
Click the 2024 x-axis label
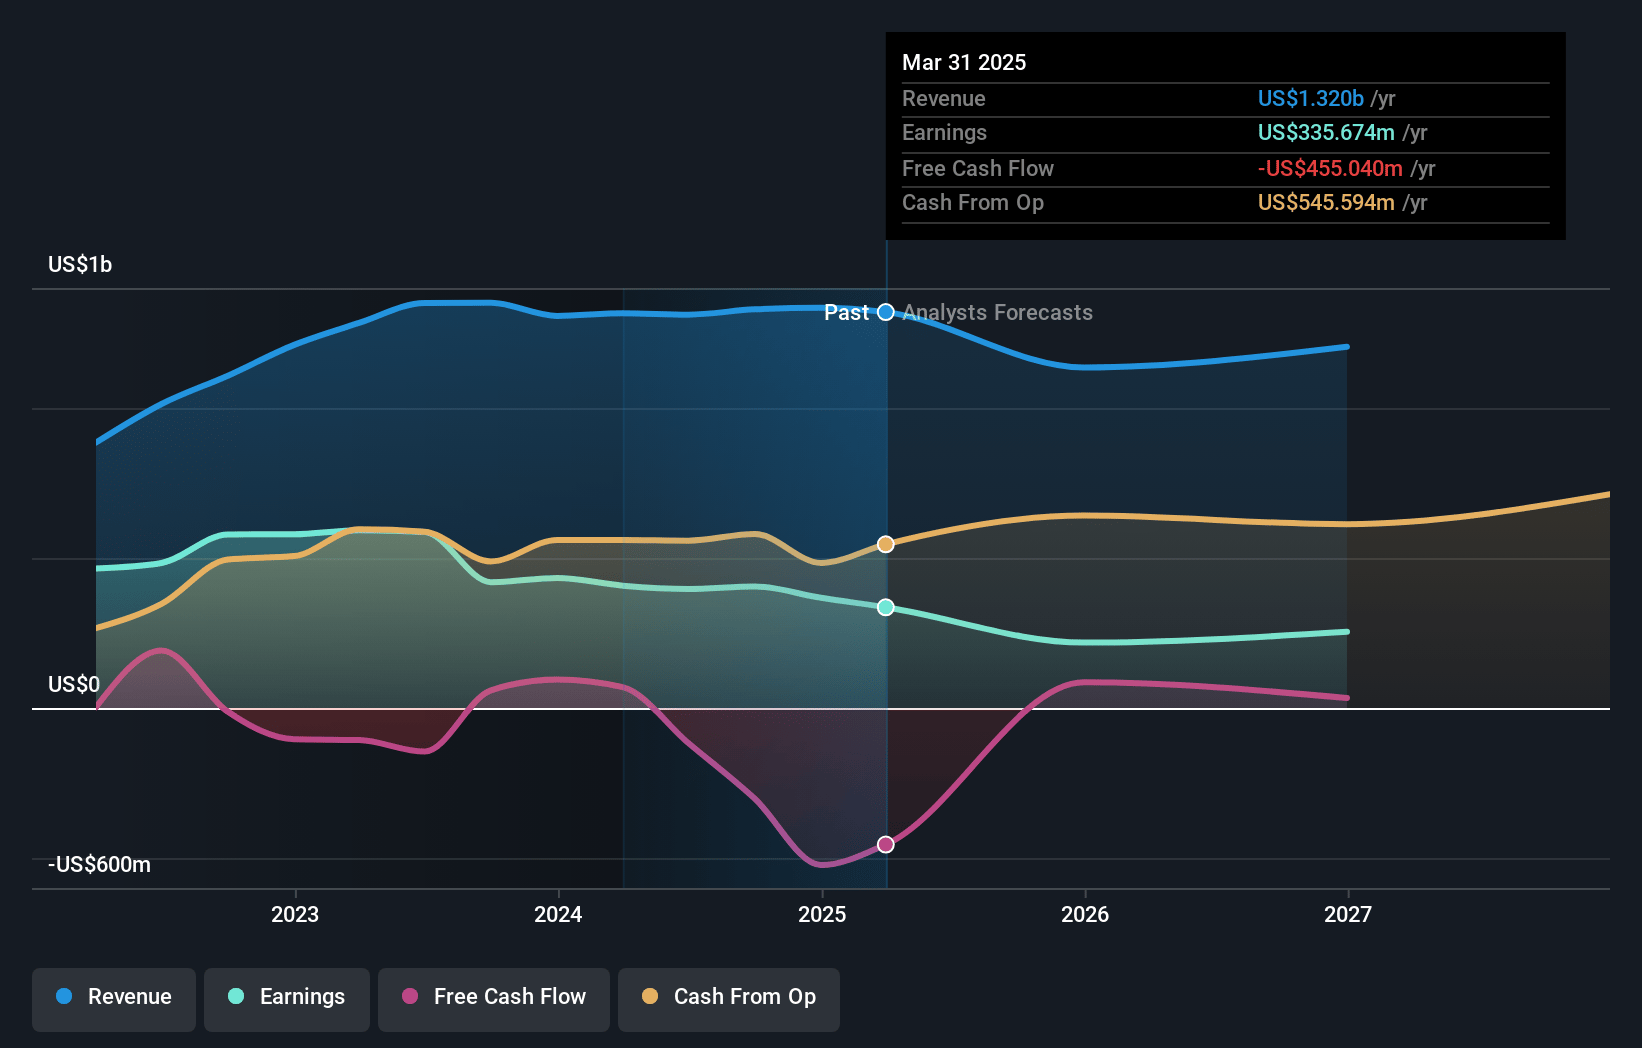tap(558, 914)
